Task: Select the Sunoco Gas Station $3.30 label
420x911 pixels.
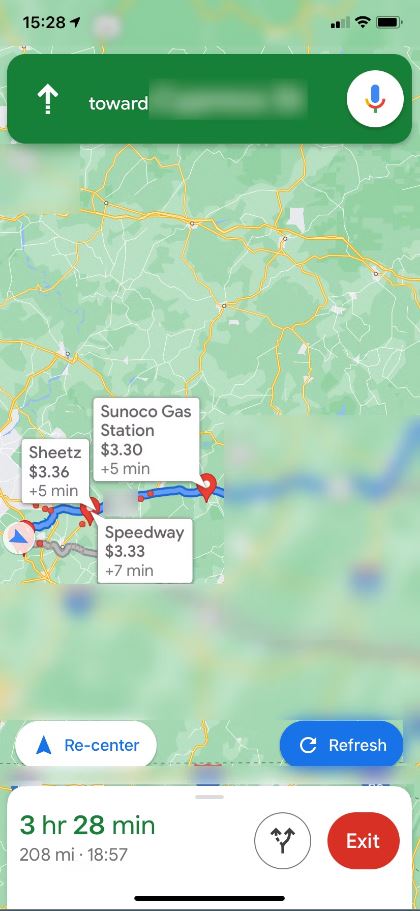Action: click(146, 439)
